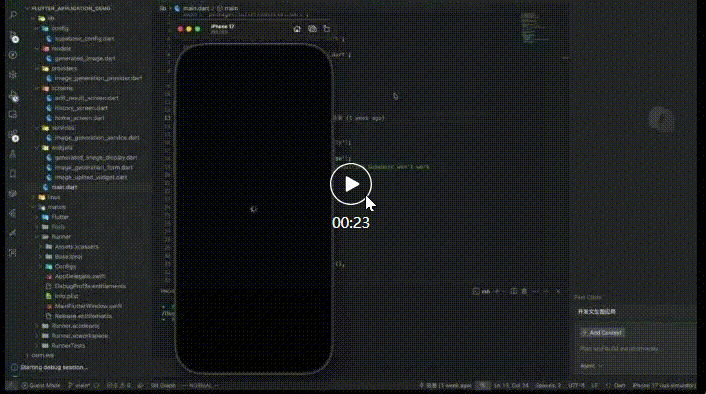The height and width of the screenshot is (394, 706).
Task: Collapse the config folder
Action: point(60,29)
